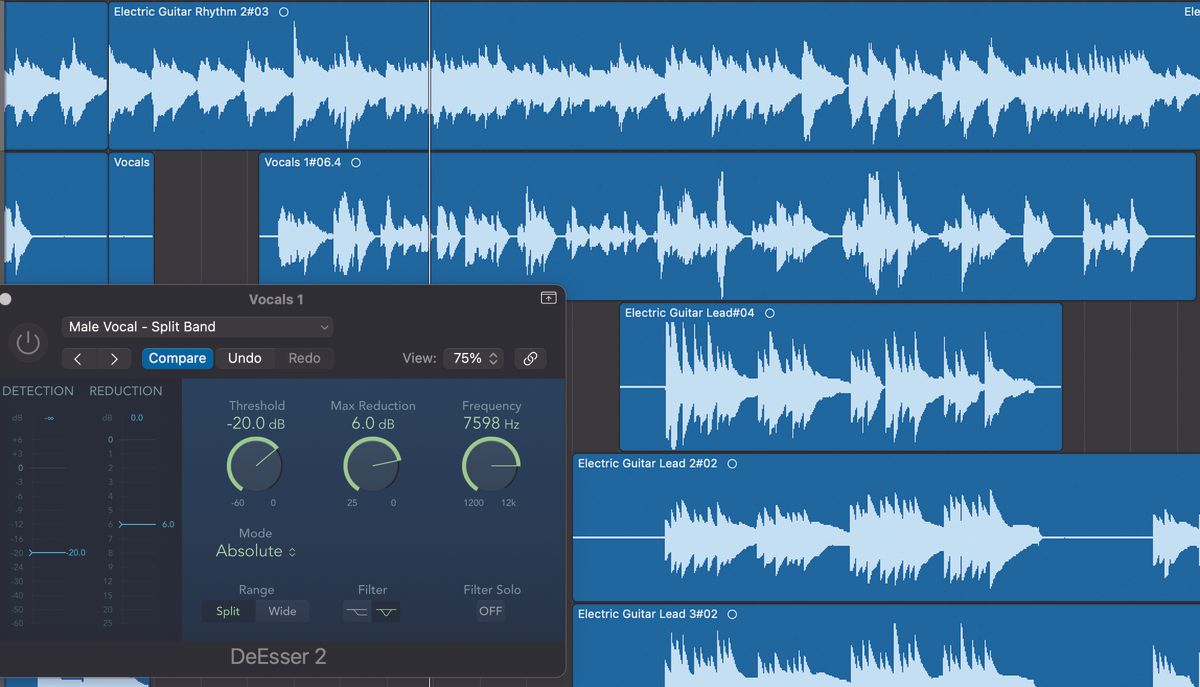Open the Male Vocal - Split Band preset menu

(197, 326)
